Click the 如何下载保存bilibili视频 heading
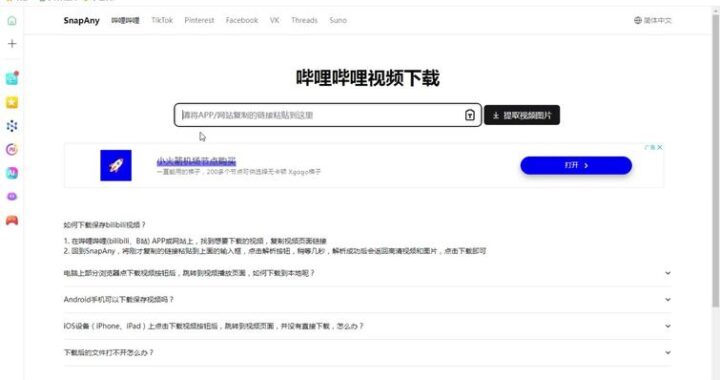This screenshot has width=720, height=380. [x=104, y=225]
